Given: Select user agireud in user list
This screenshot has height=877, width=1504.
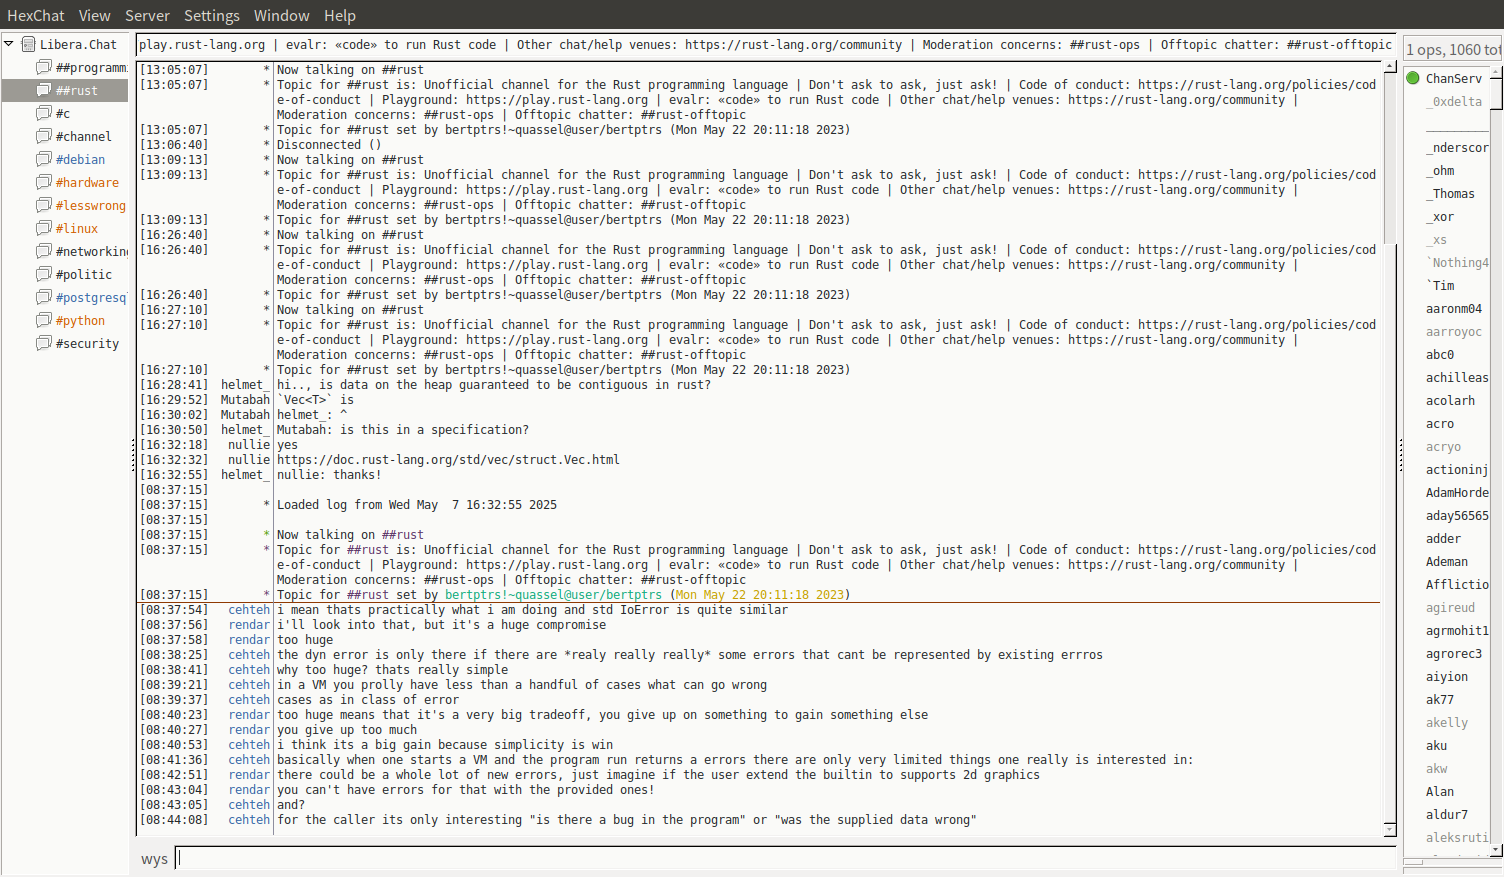Looking at the screenshot, I should pos(1450,608).
